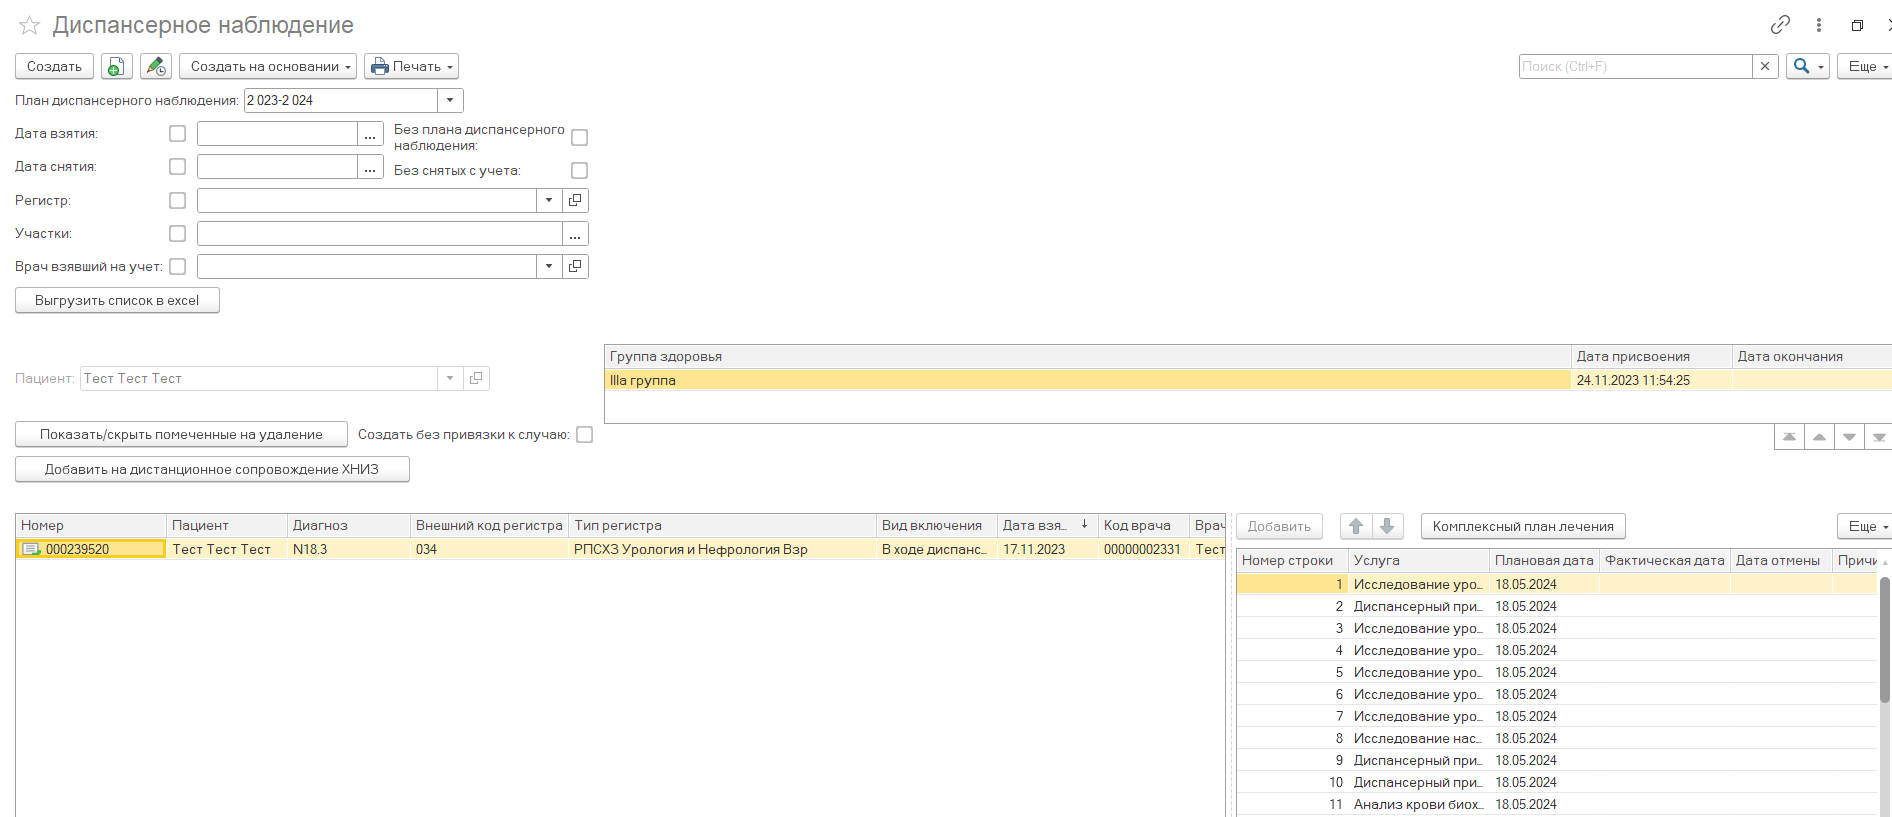Open the Печать menu
Viewport: 1892px width, 817px height.
(411, 67)
